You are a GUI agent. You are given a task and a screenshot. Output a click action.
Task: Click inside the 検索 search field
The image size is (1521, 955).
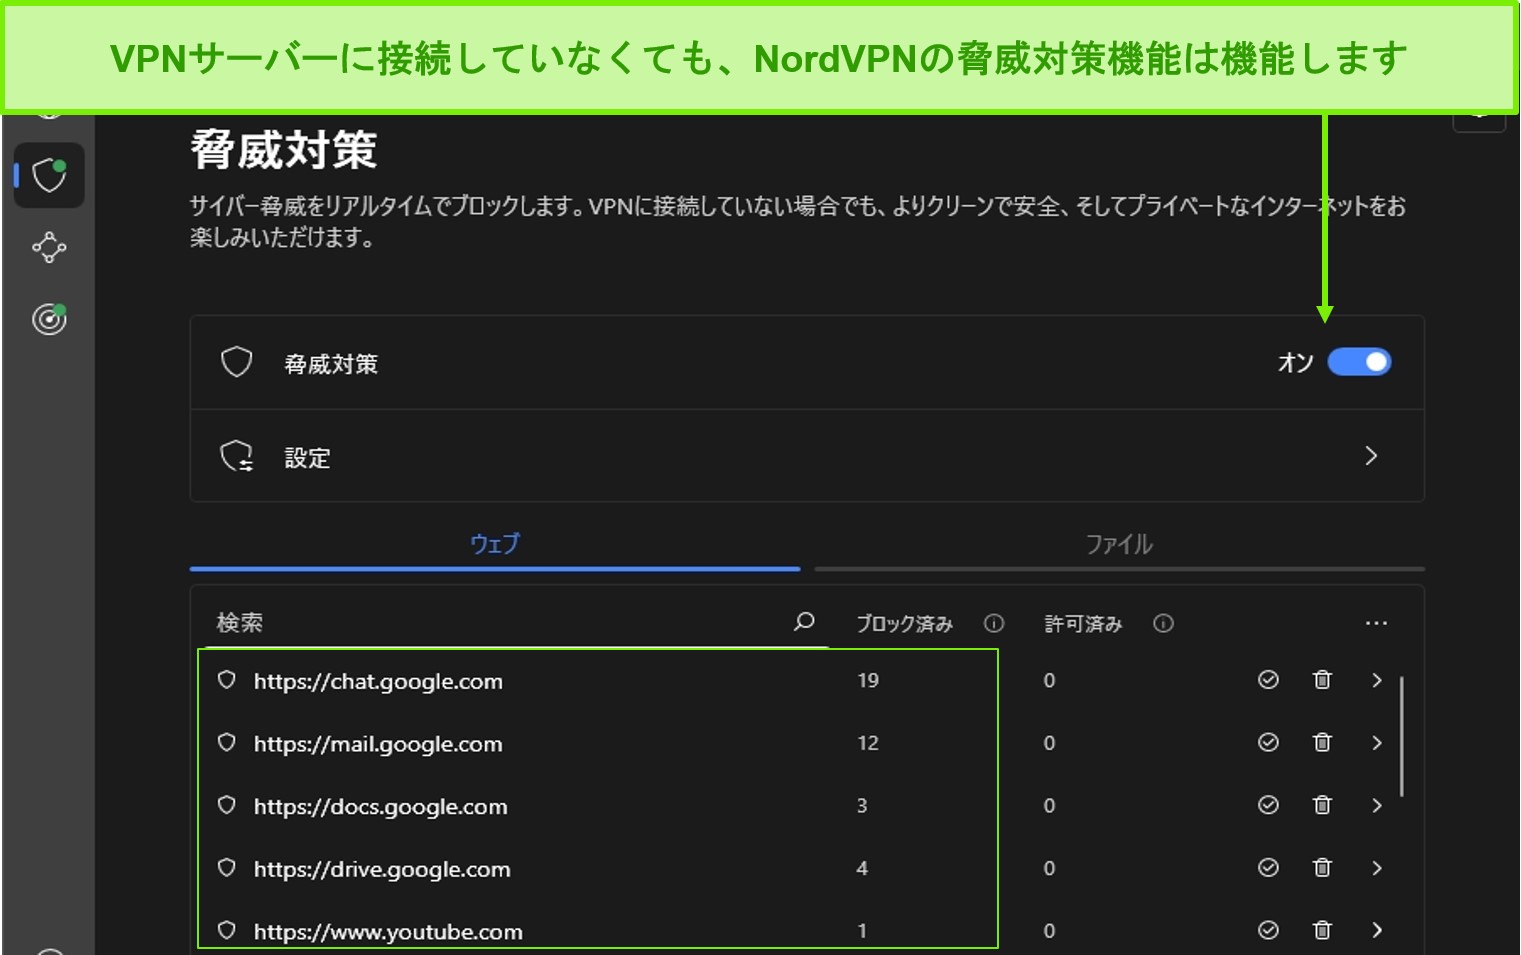tap(450, 622)
